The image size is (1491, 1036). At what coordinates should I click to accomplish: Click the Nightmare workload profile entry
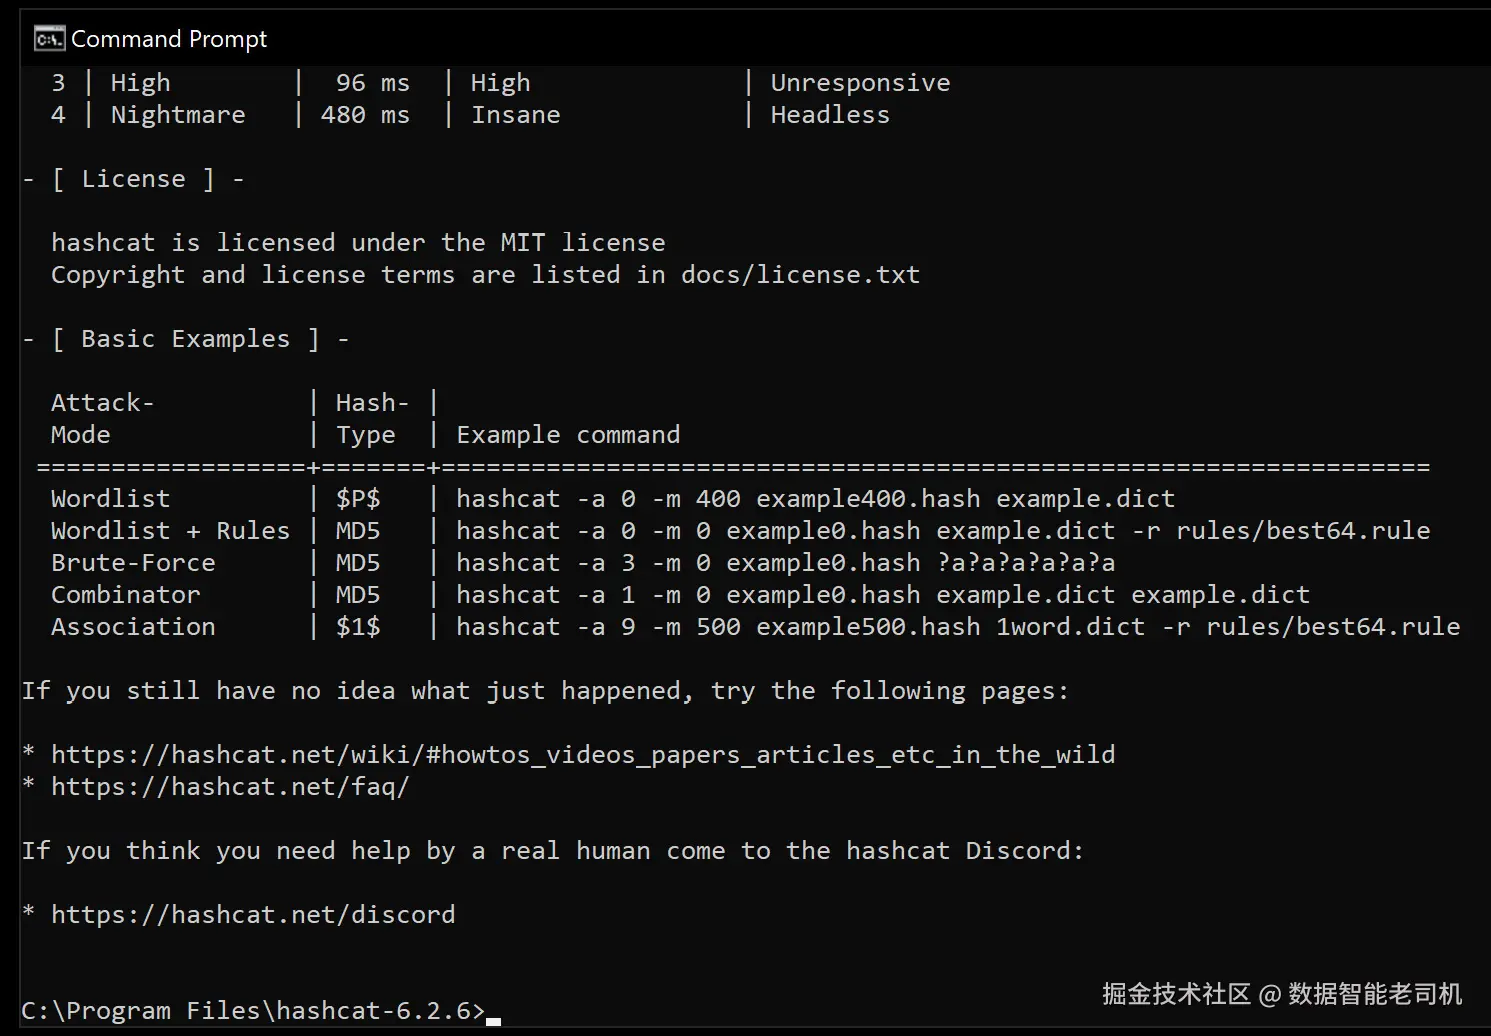[x=177, y=115]
